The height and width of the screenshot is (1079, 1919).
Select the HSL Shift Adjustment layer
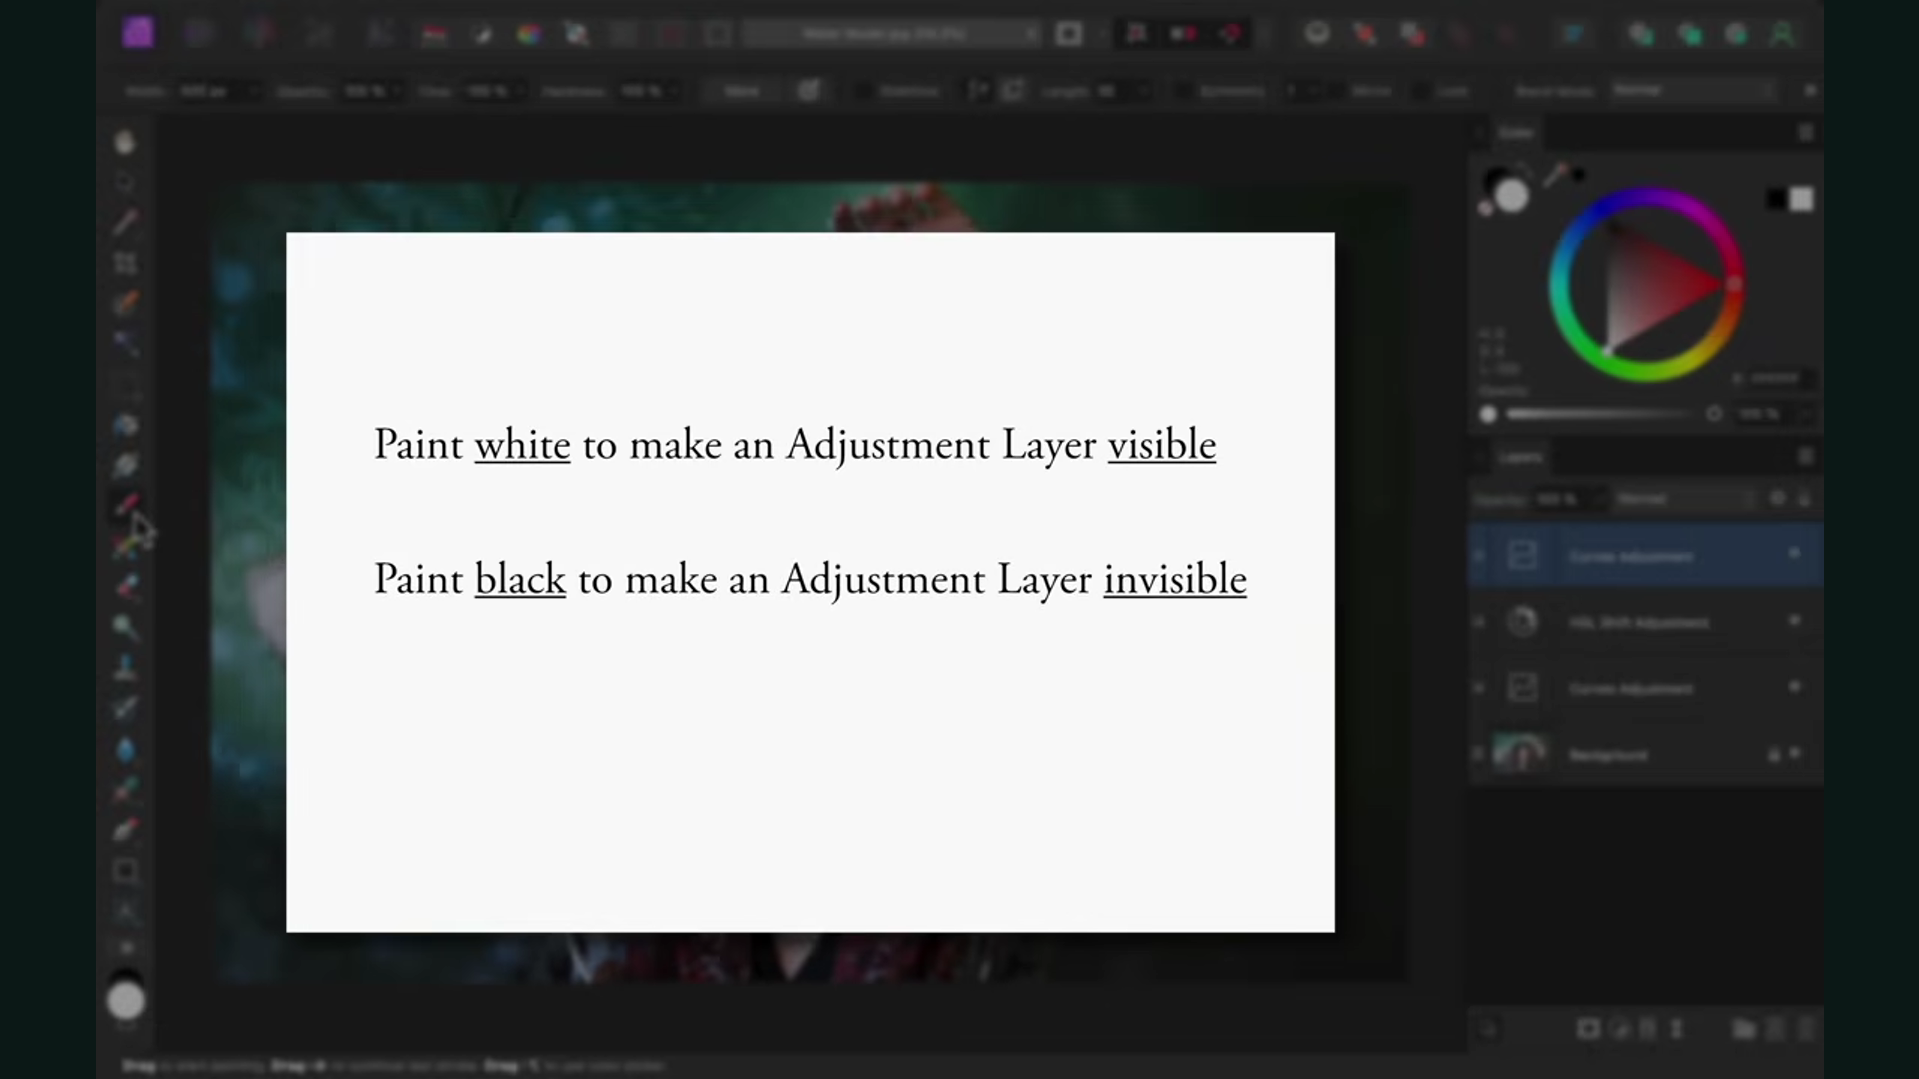(1645, 621)
